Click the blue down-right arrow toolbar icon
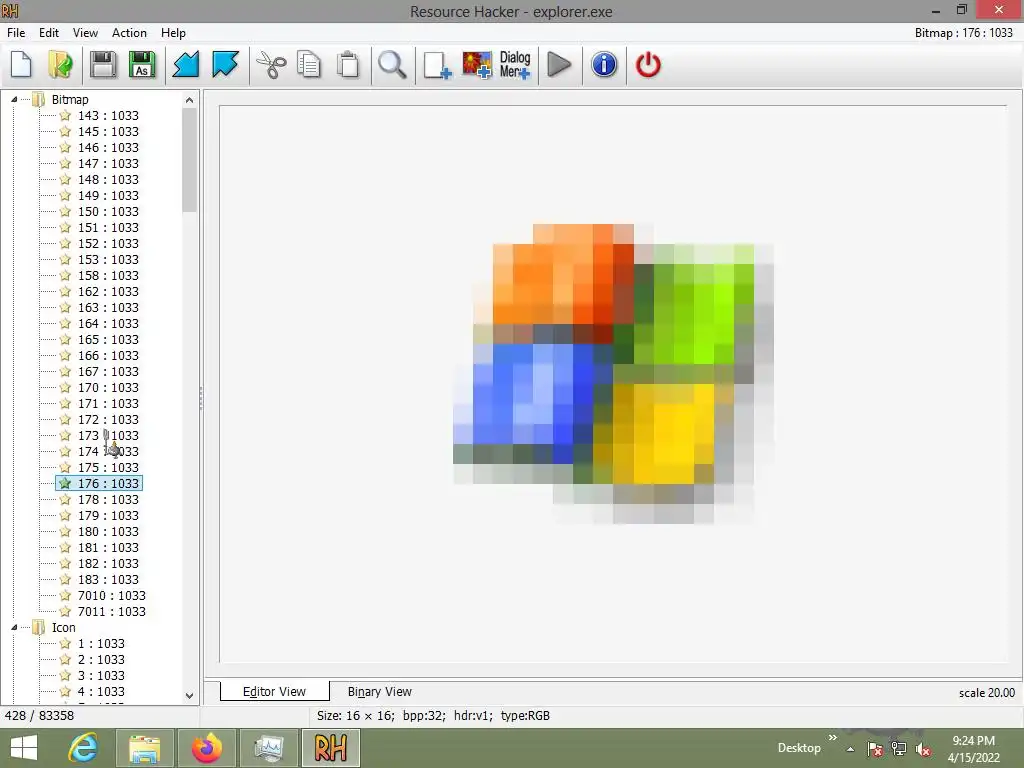The image size is (1024, 768). coord(225,65)
